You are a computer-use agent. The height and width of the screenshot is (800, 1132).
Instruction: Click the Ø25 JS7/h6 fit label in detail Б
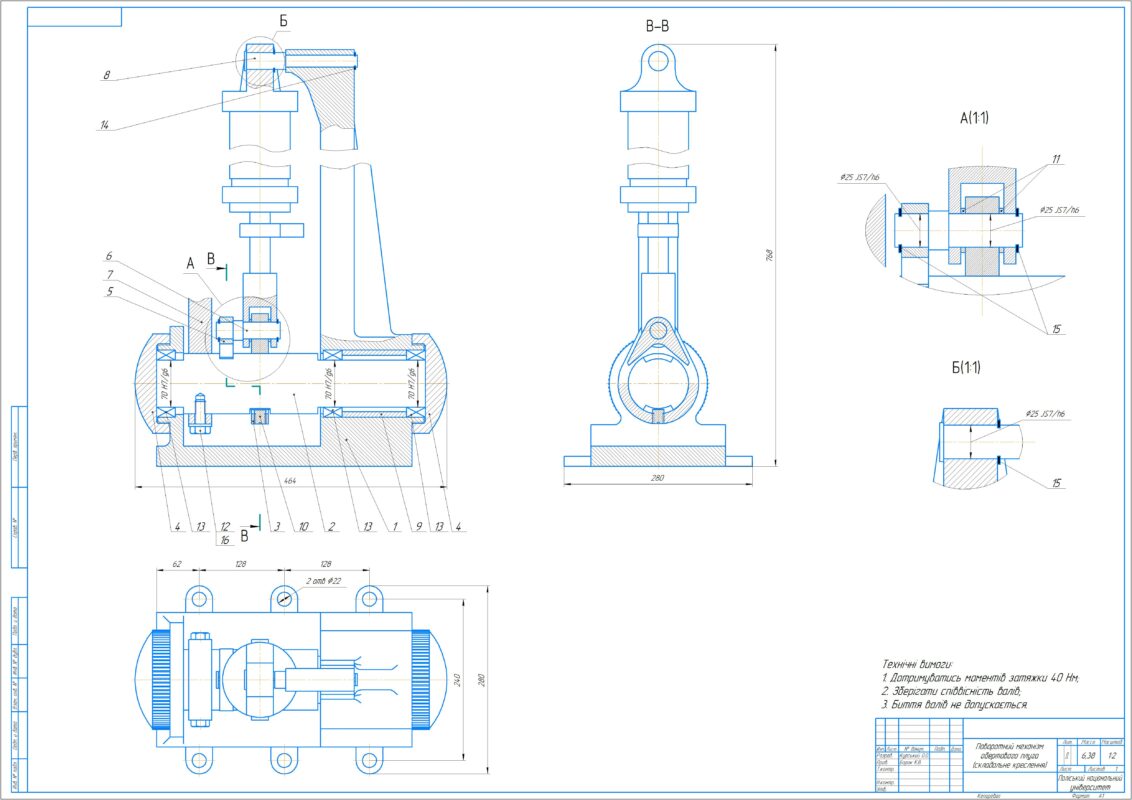tap(1045, 414)
